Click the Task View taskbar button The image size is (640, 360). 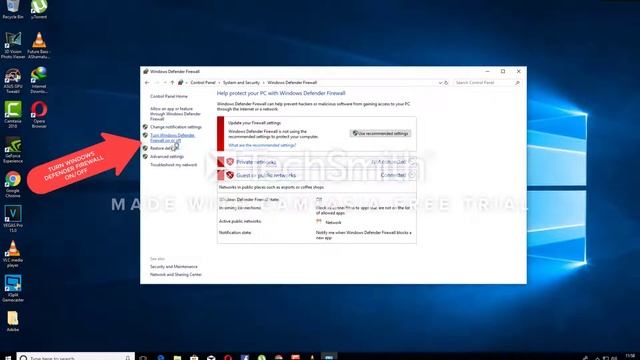[143, 357]
